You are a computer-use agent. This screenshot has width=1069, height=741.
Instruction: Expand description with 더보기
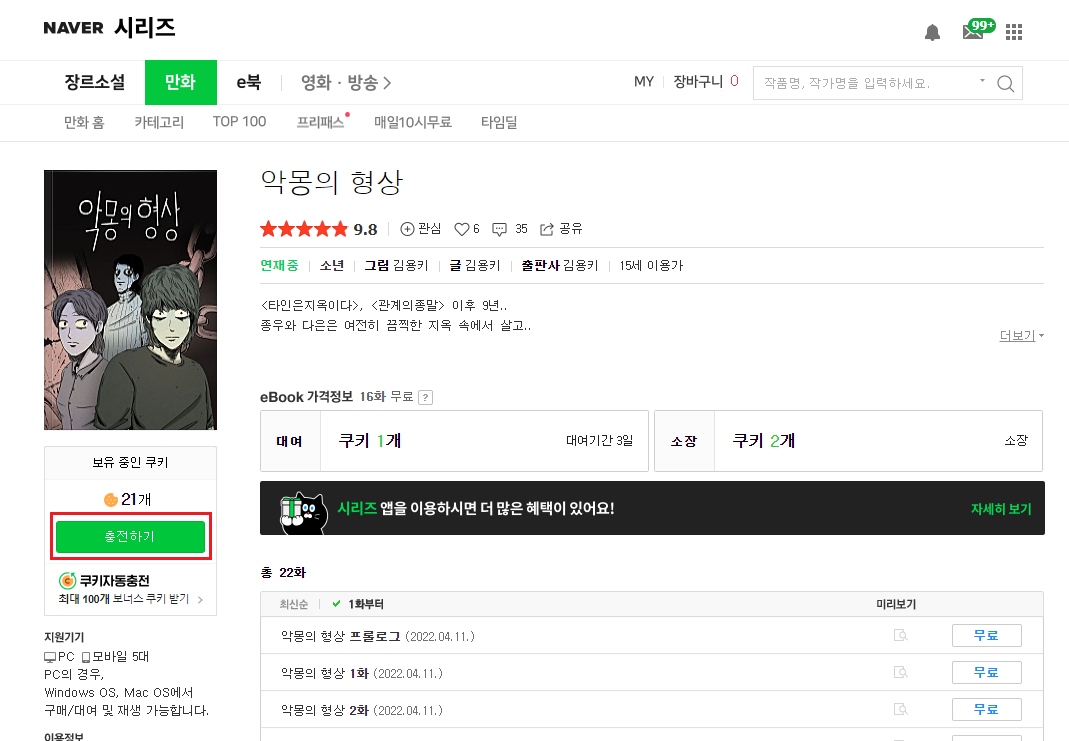coord(1021,335)
